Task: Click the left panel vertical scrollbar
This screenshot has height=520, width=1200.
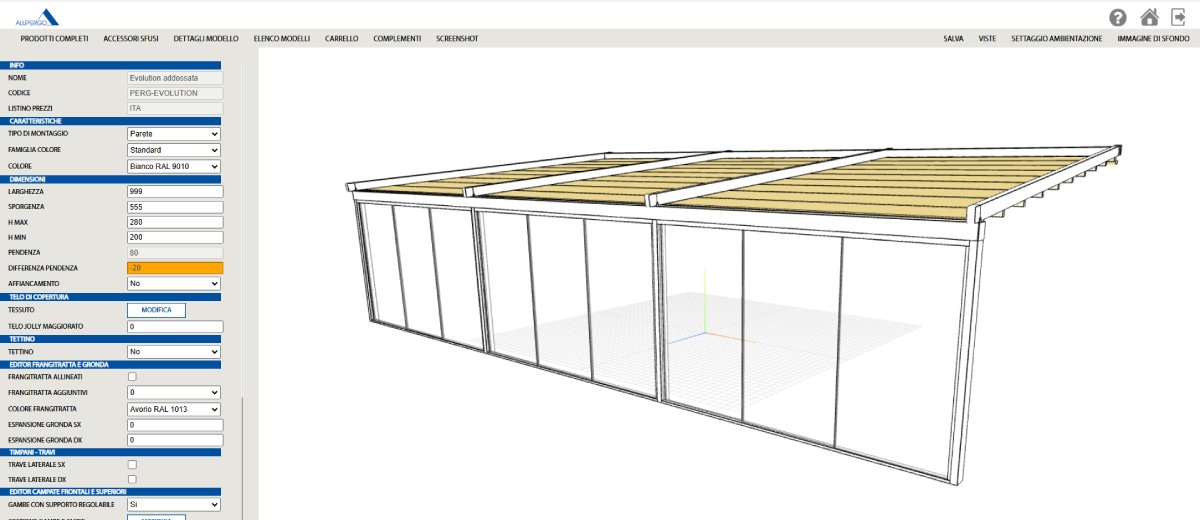Action: coord(241,459)
